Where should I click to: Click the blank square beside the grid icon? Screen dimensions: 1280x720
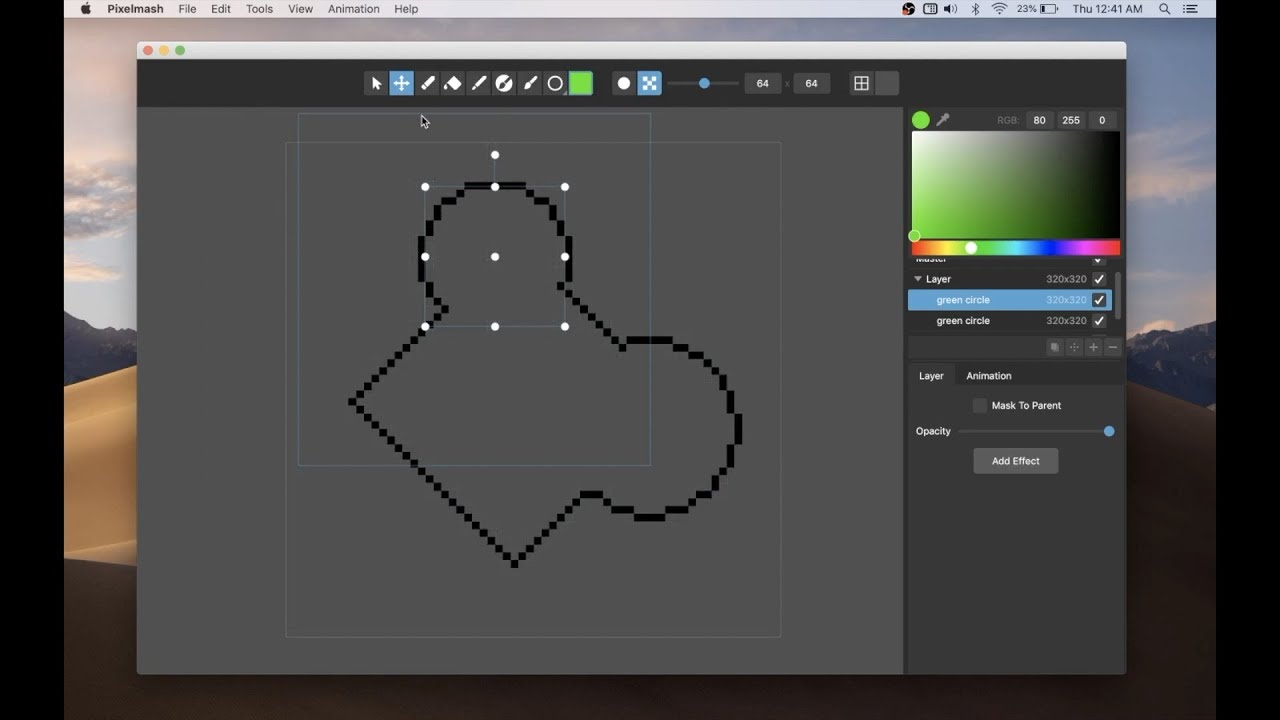[887, 84]
